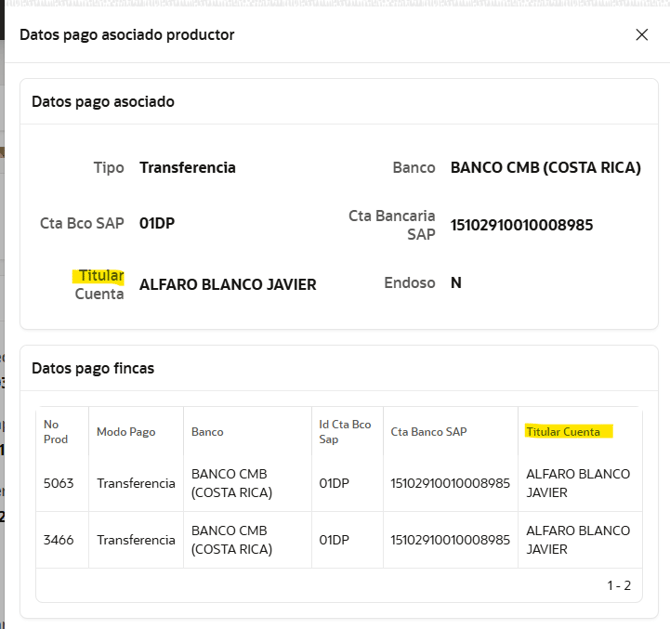Click the Titular Cuenta name ALFARO BLANCO JAVIER field
This screenshot has width=670, height=629.
tap(227, 285)
